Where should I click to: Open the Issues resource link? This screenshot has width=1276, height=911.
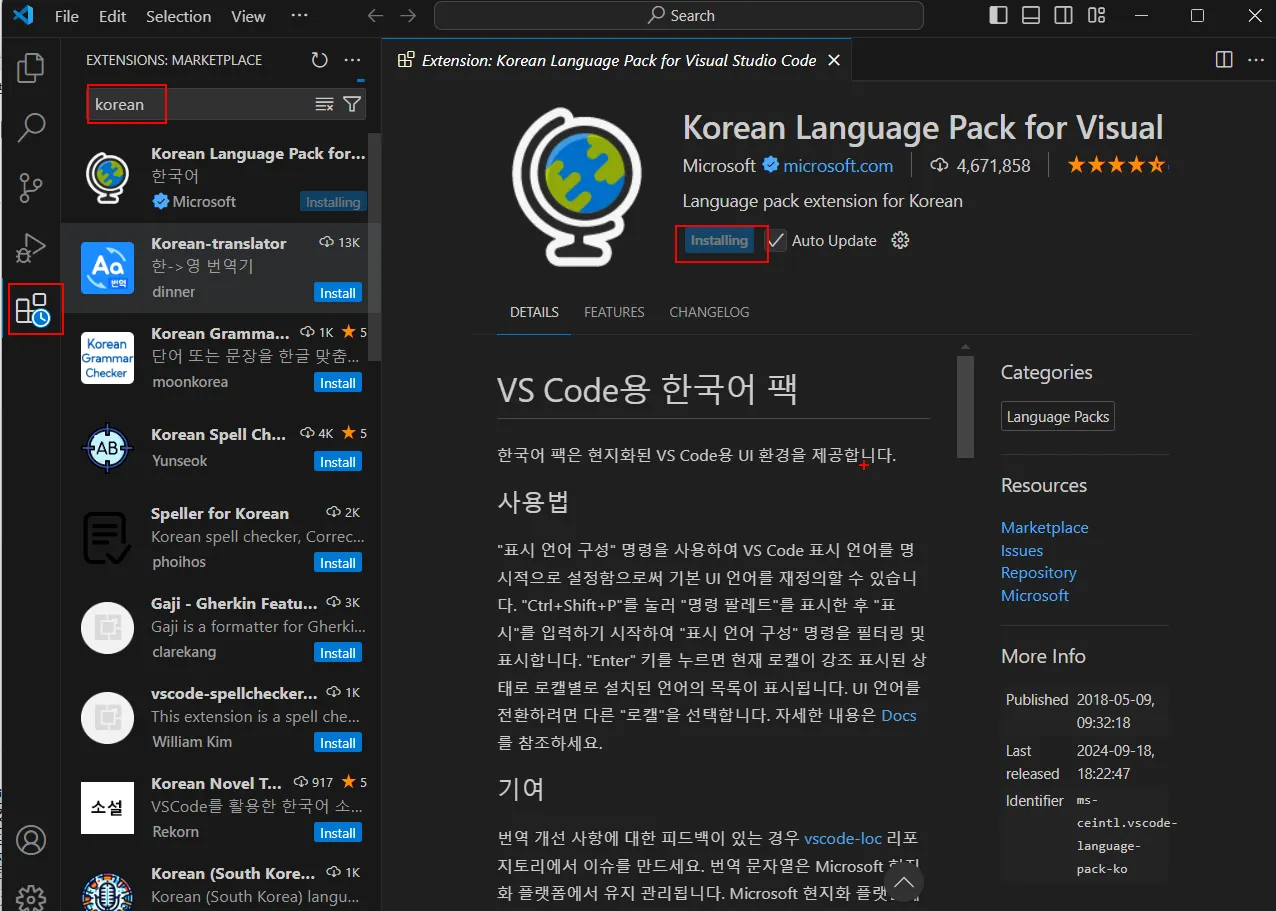coord(1022,551)
